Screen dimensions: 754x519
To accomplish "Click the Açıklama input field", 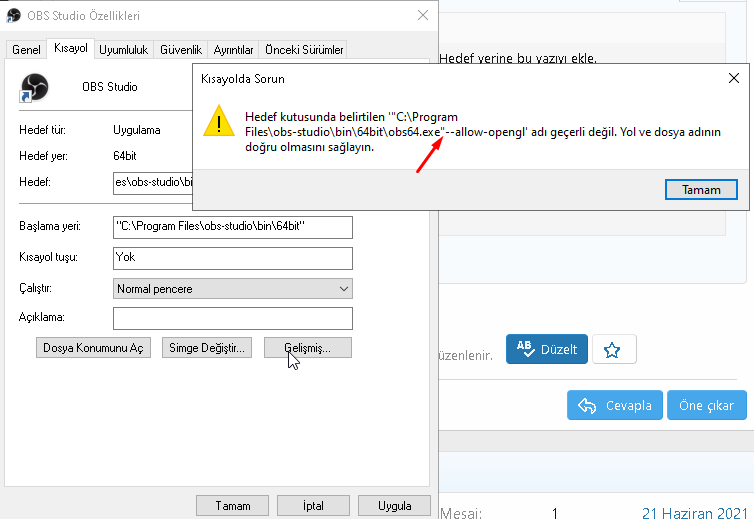I will [x=233, y=318].
